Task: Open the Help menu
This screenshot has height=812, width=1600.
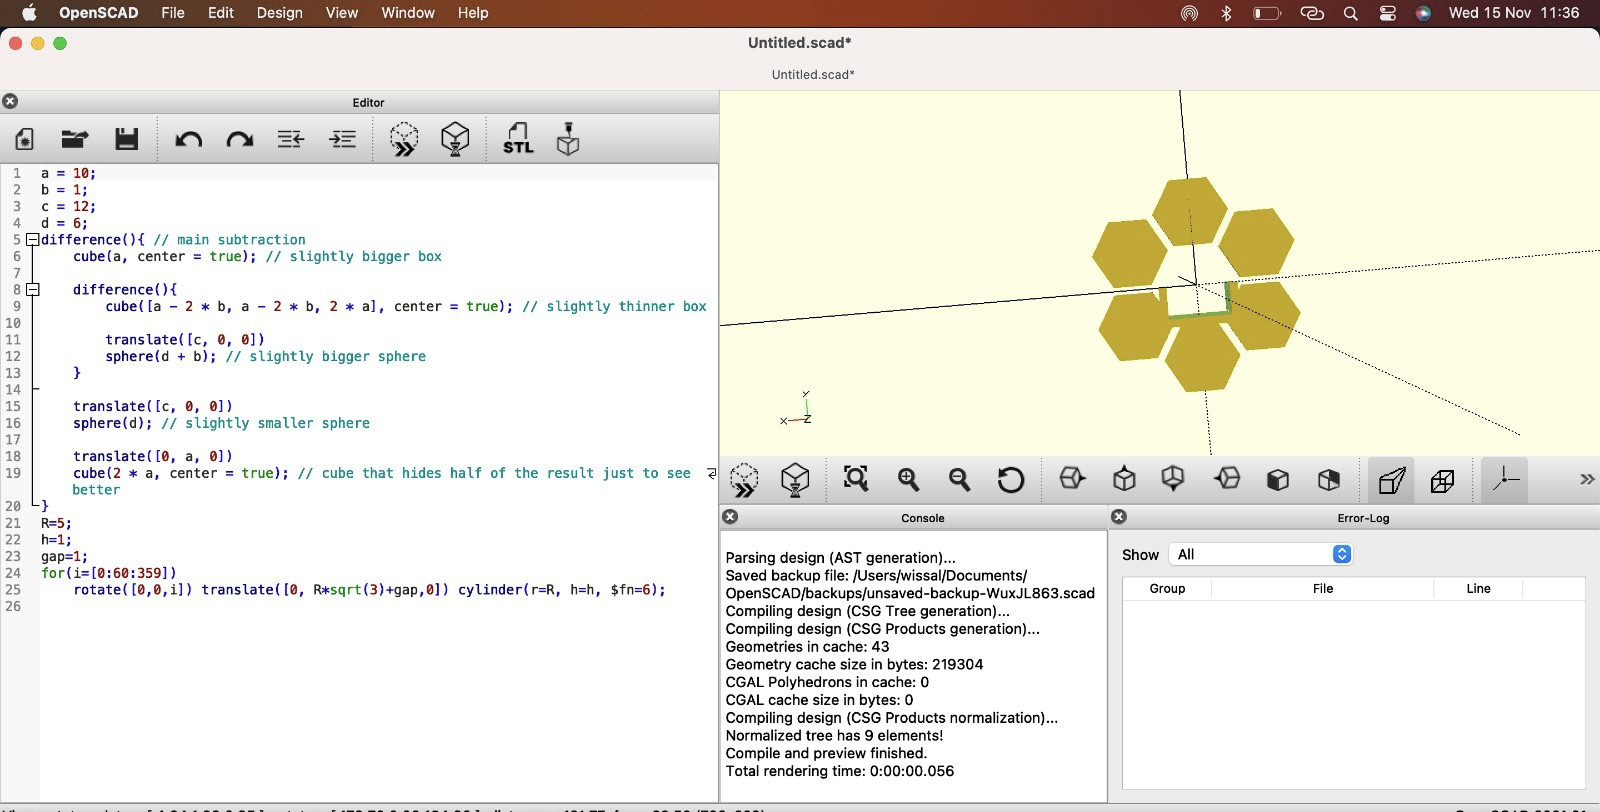Action: pyautogui.click(x=473, y=13)
